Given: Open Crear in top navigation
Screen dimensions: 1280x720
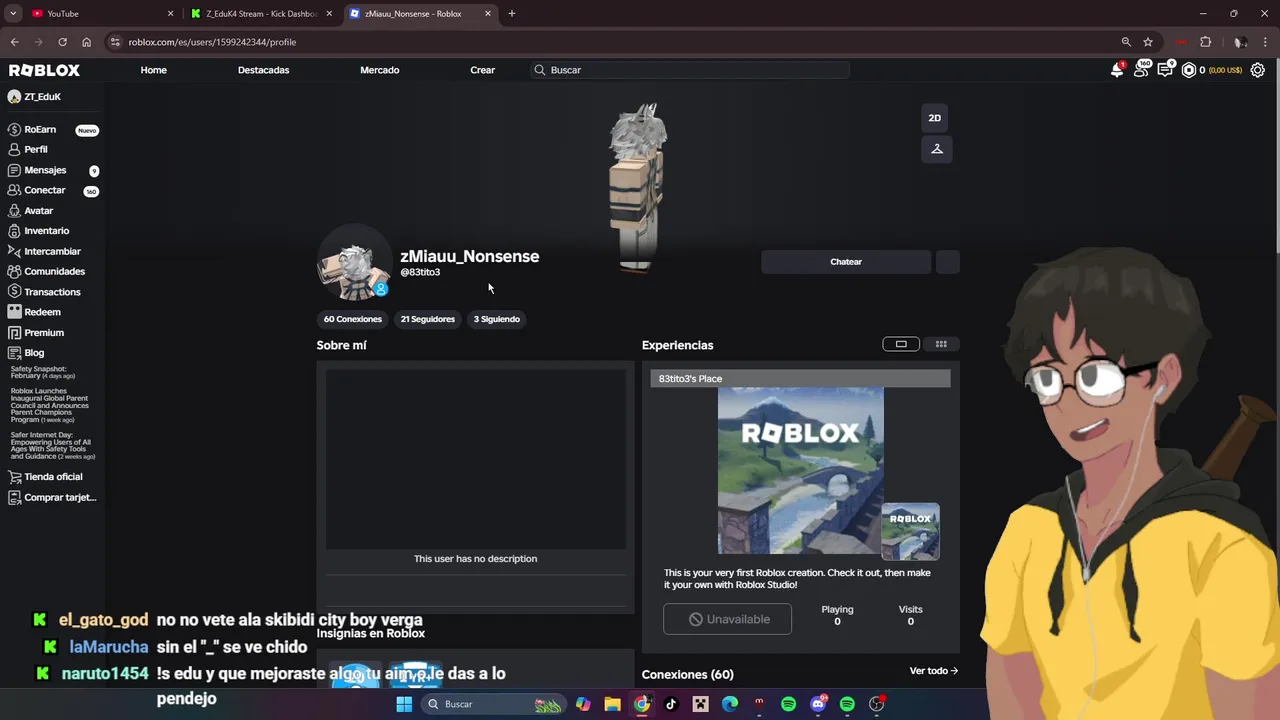Looking at the screenshot, I should (482, 70).
